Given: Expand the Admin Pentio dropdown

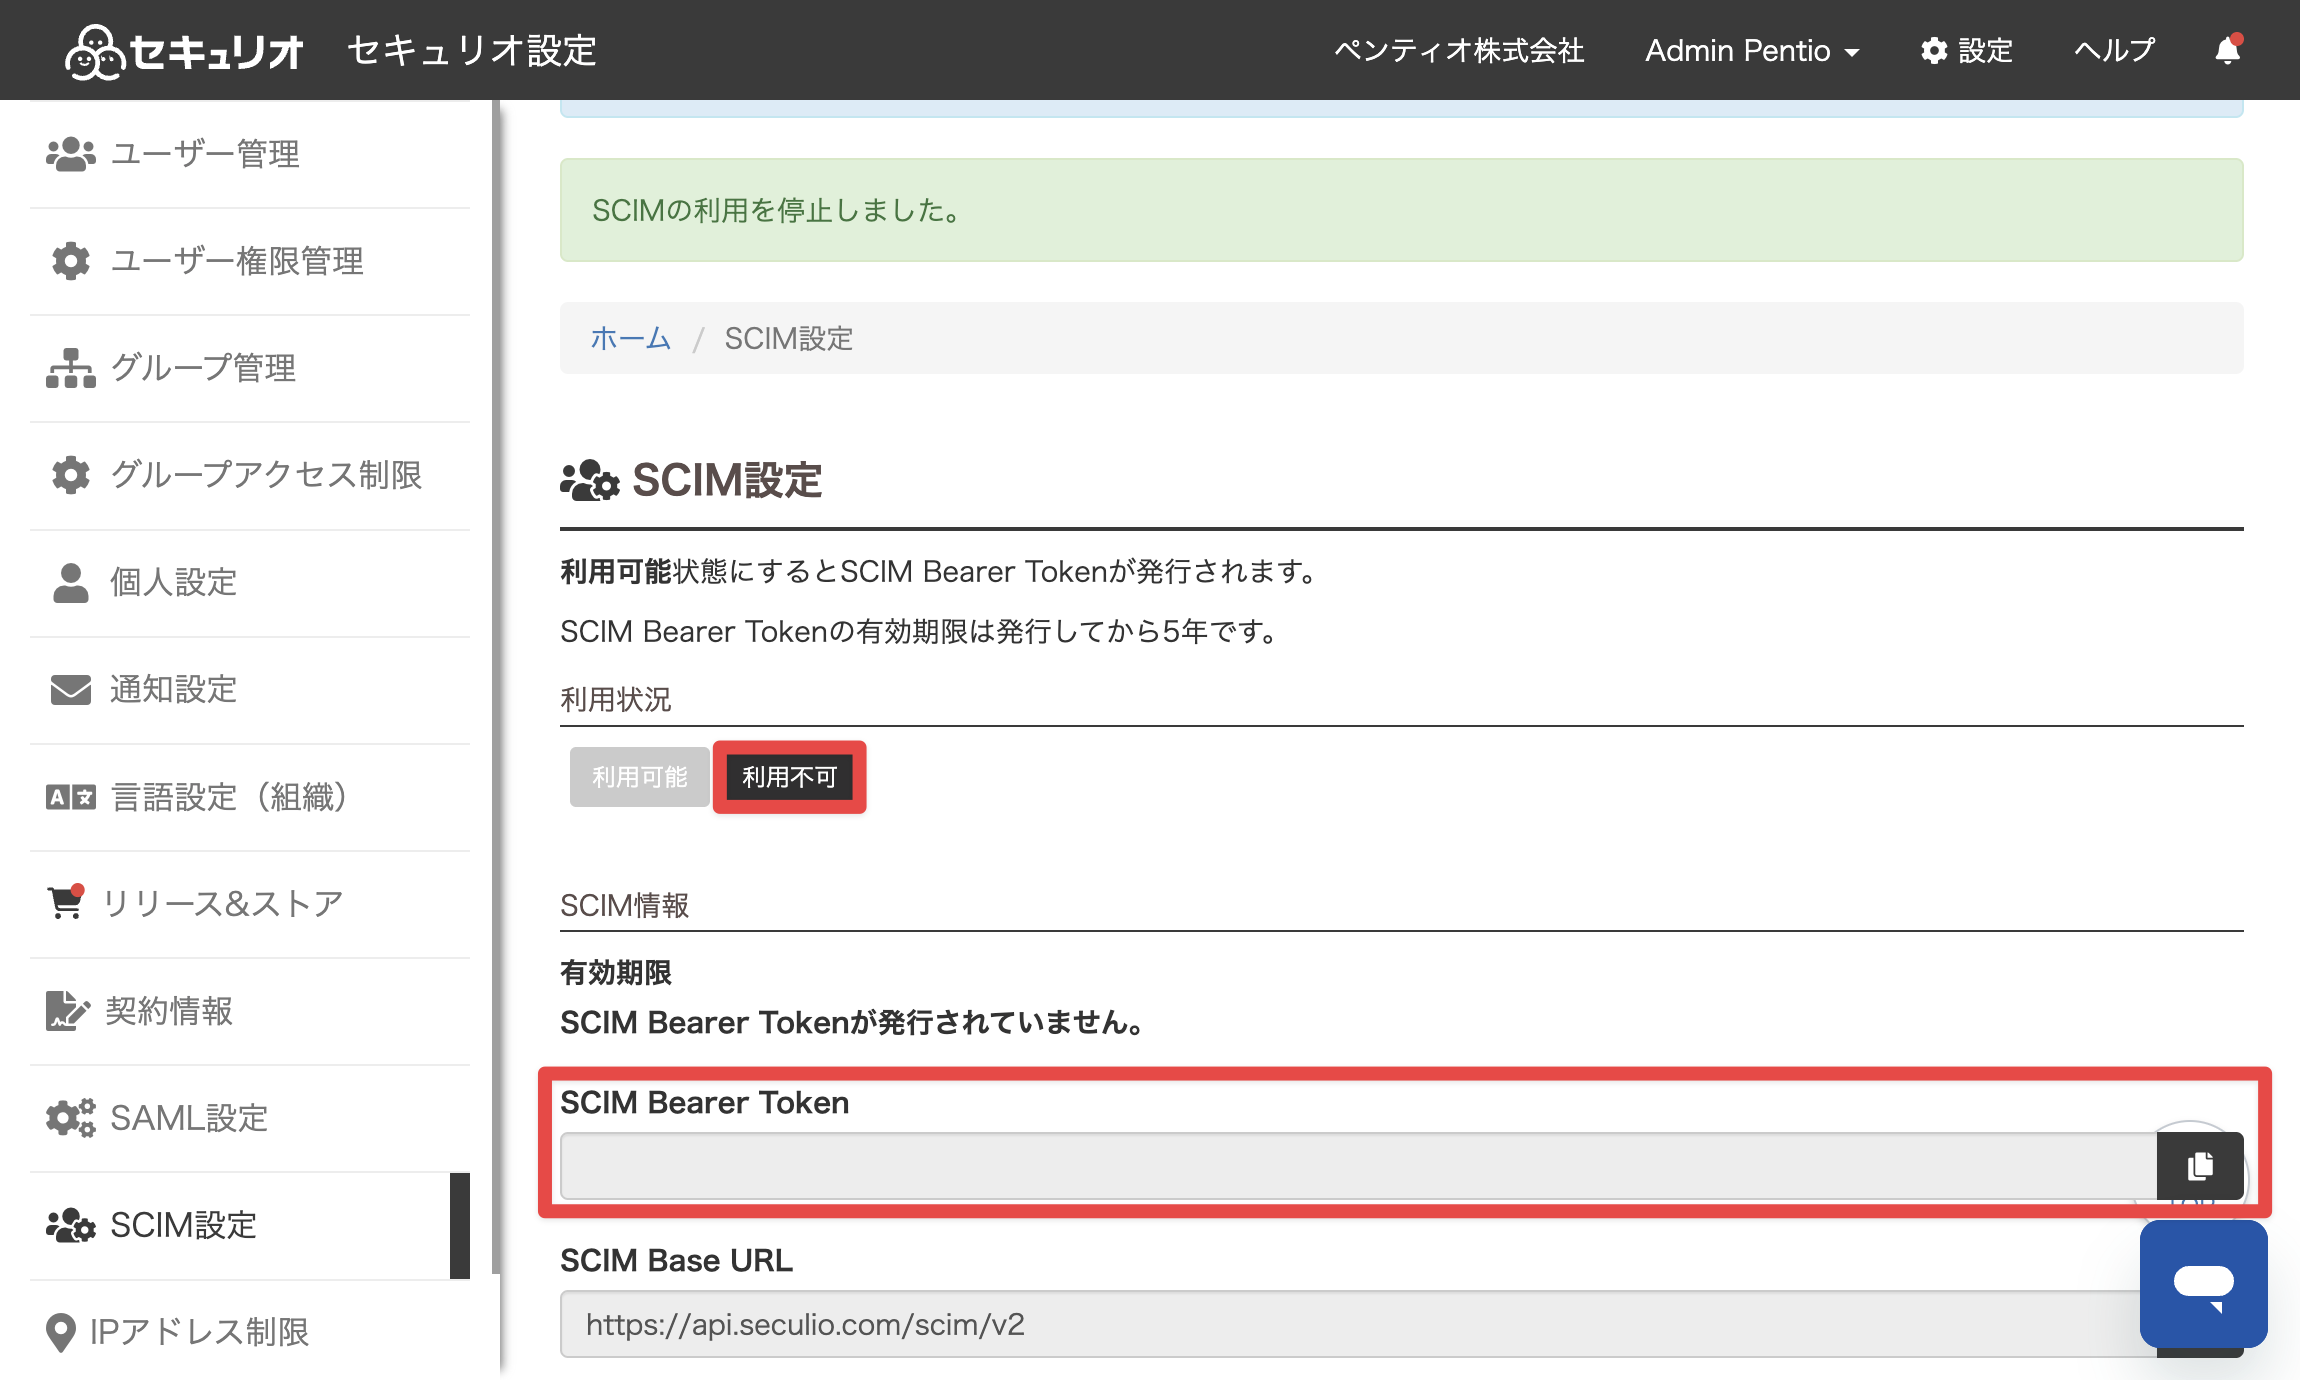Looking at the screenshot, I should pyautogui.click(x=1752, y=50).
